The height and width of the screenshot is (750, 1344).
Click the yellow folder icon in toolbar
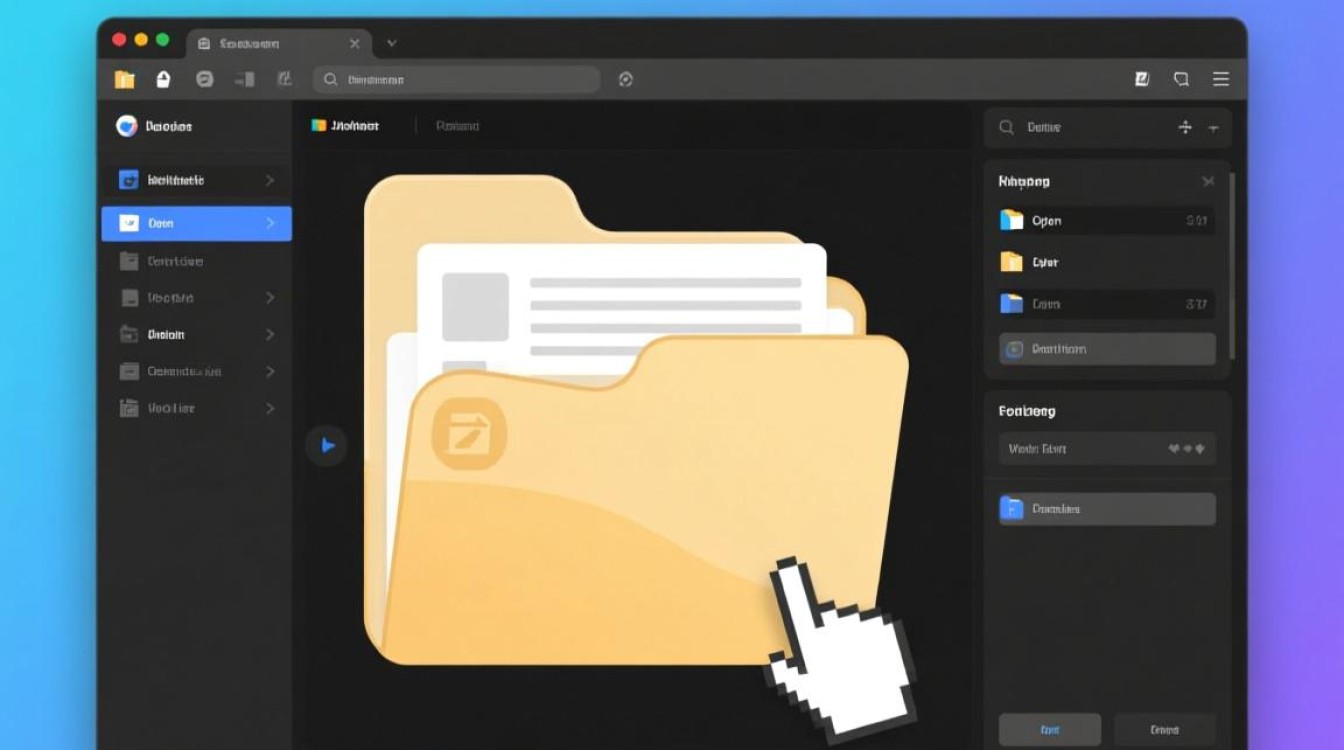point(124,80)
